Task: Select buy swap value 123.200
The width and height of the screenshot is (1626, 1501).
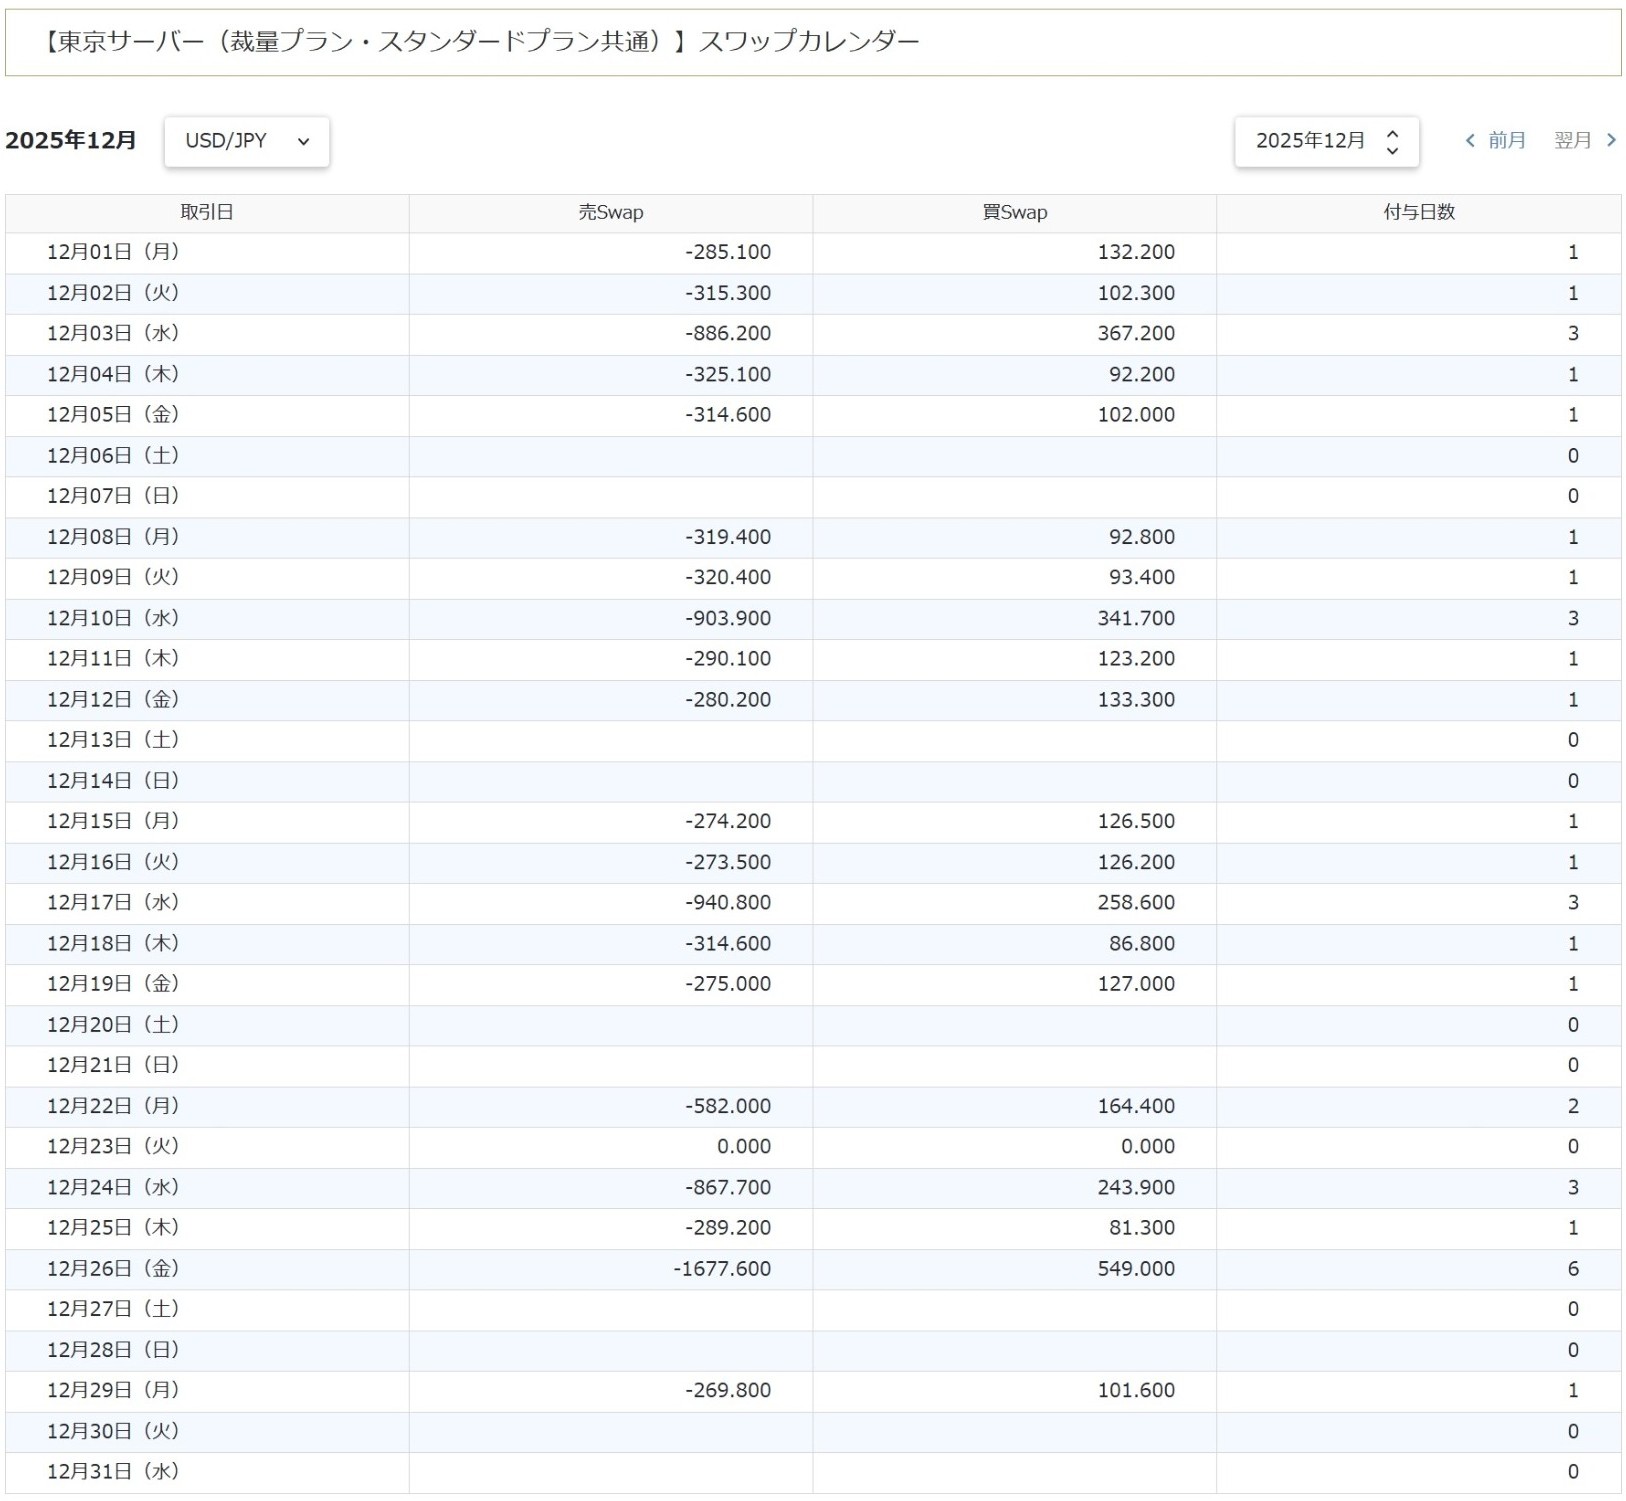Action: (x=1136, y=659)
